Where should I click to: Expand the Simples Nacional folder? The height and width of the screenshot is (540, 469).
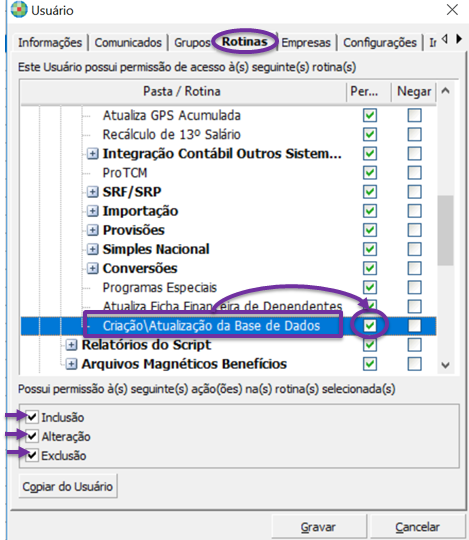(92, 249)
